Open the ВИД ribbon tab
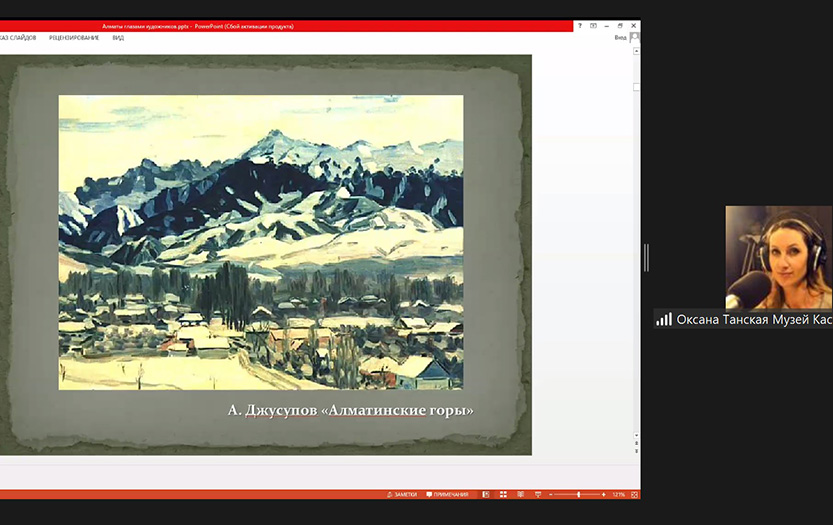This screenshot has height=525, width=833. 118,37
